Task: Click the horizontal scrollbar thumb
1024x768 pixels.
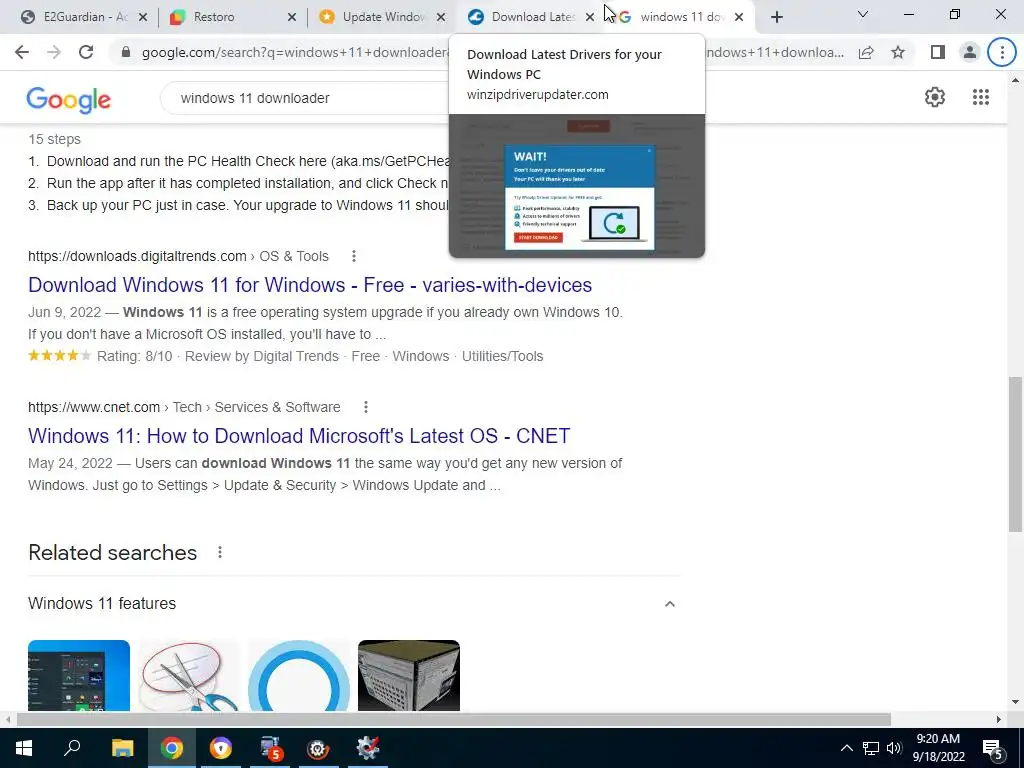Action: [x=454, y=719]
